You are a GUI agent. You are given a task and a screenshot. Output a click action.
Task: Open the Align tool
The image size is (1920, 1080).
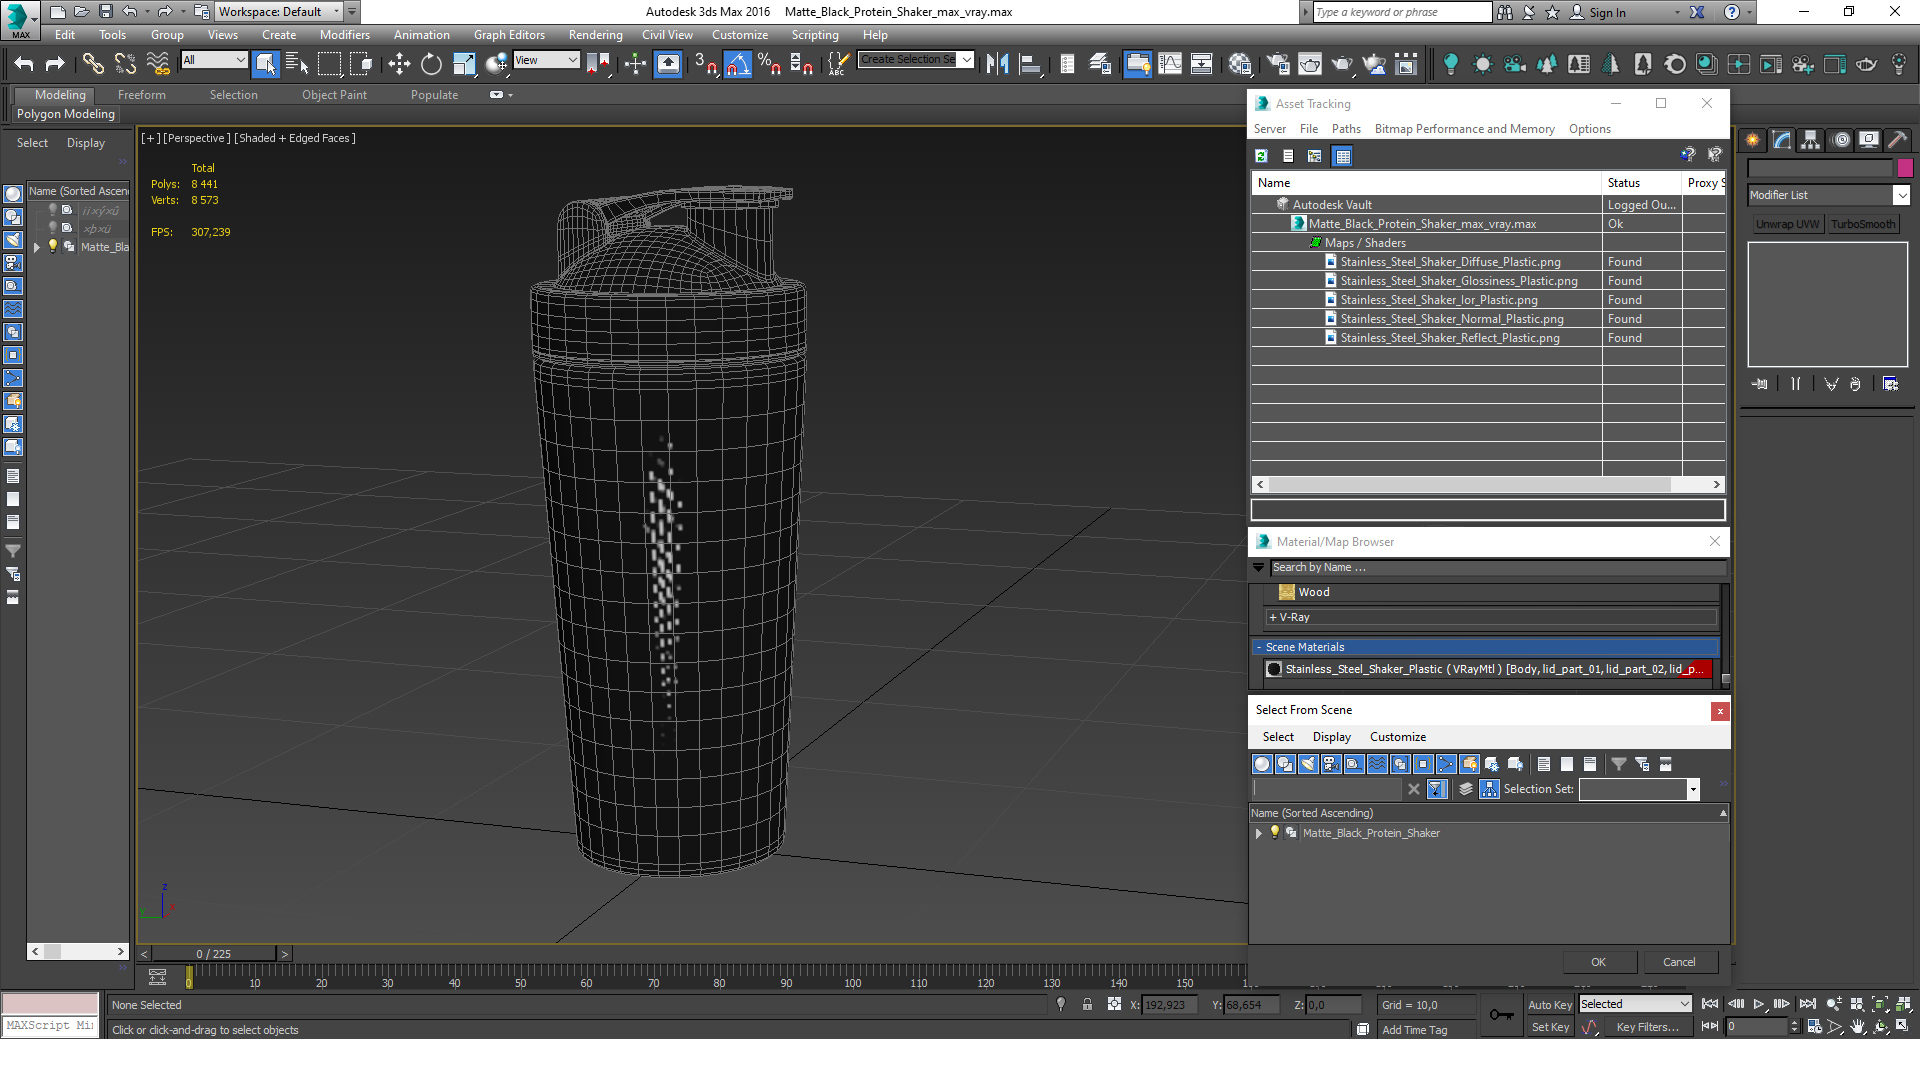tap(1030, 64)
